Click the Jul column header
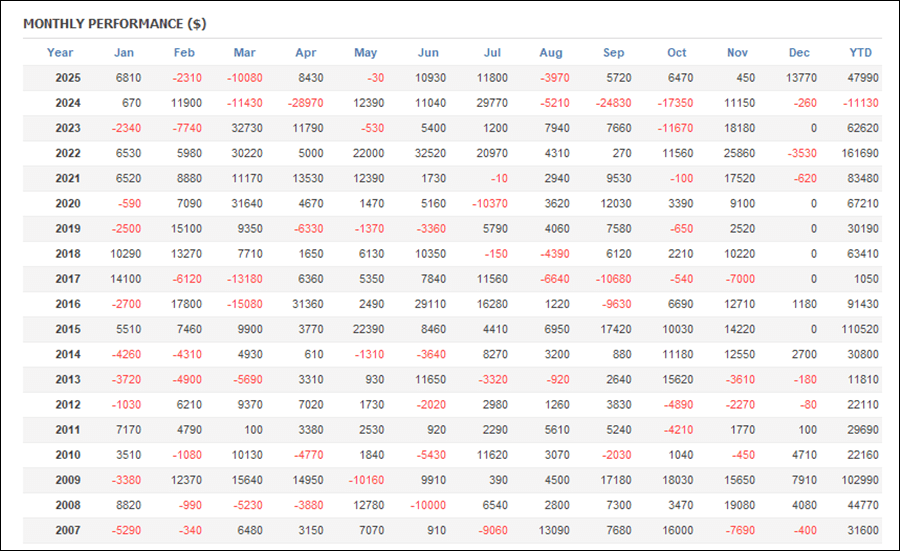This screenshot has width=900, height=551. tap(492, 53)
